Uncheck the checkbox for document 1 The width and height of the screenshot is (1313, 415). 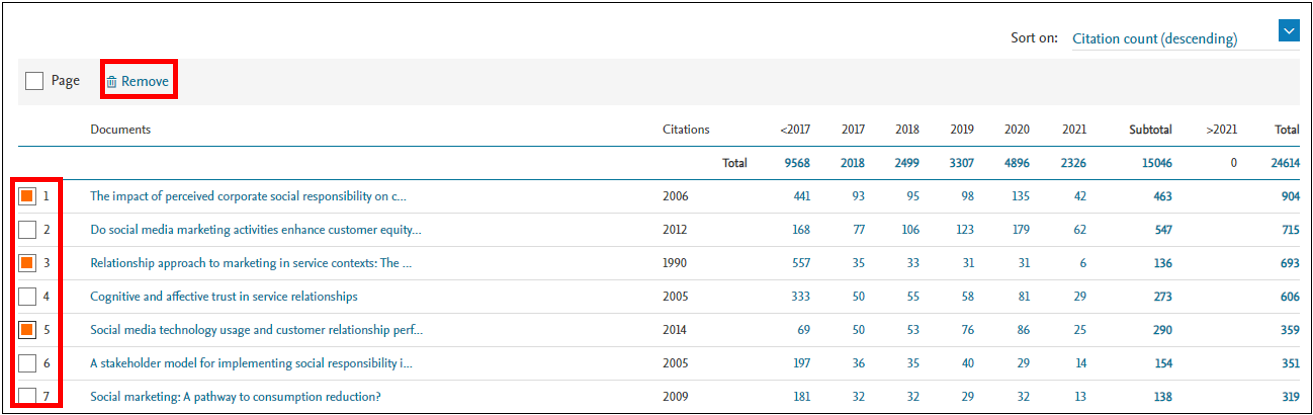tap(28, 196)
